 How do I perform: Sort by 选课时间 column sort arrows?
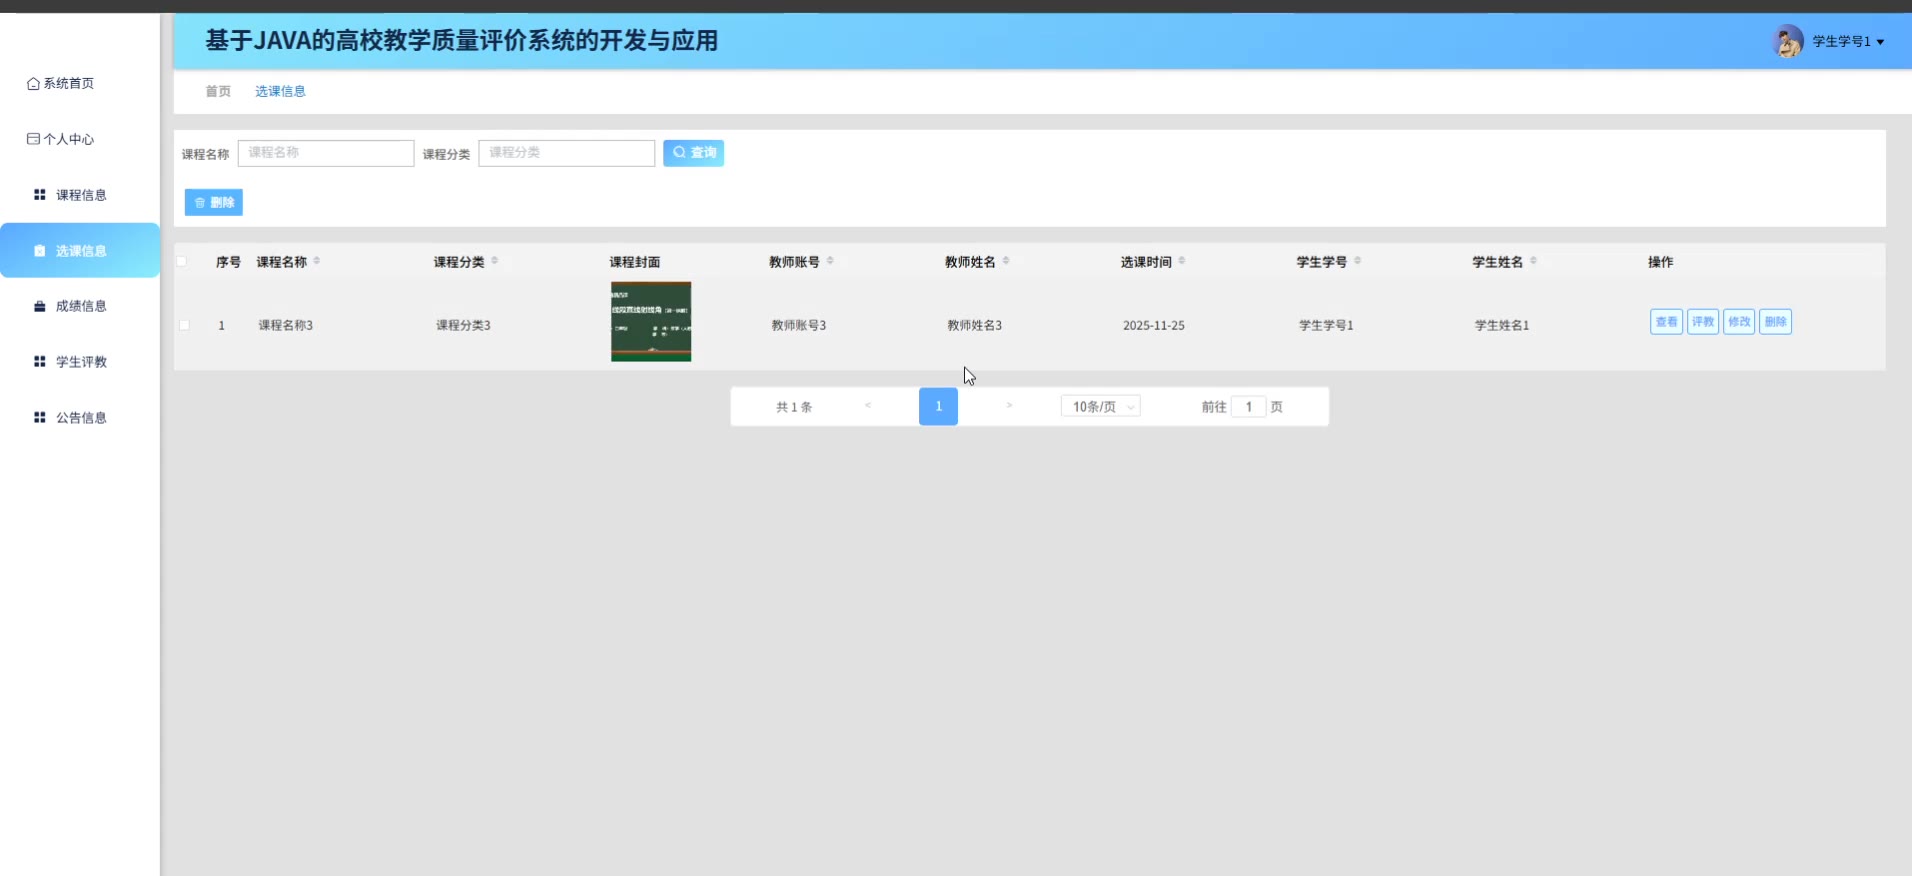pos(1182,261)
